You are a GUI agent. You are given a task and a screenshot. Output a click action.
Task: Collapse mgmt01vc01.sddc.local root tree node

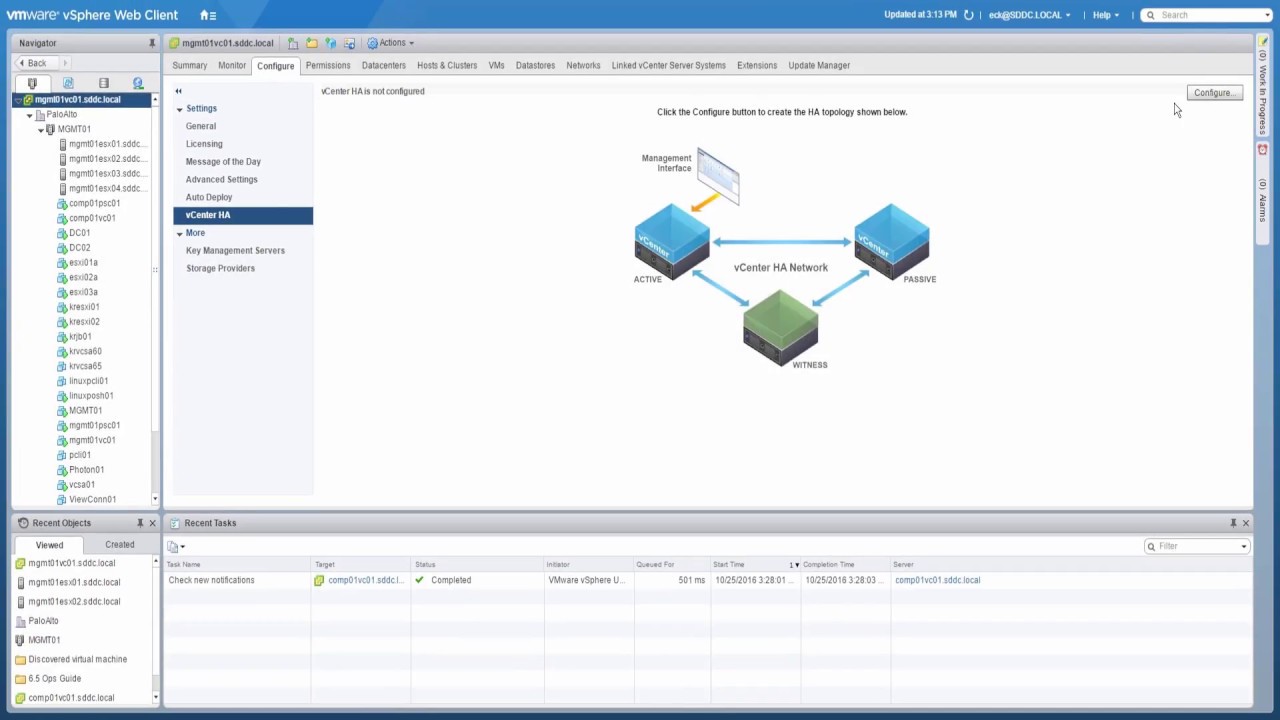click(18, 100)
